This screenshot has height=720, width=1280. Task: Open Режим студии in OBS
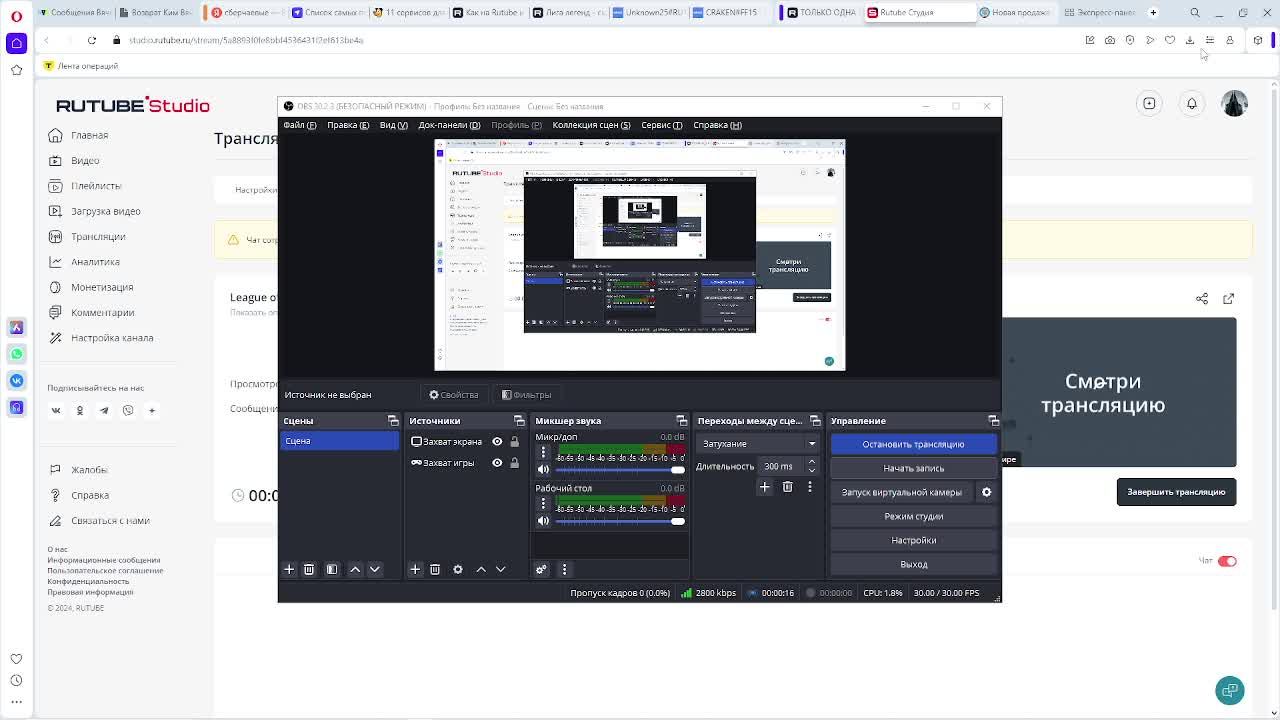(x=914, y=516)
